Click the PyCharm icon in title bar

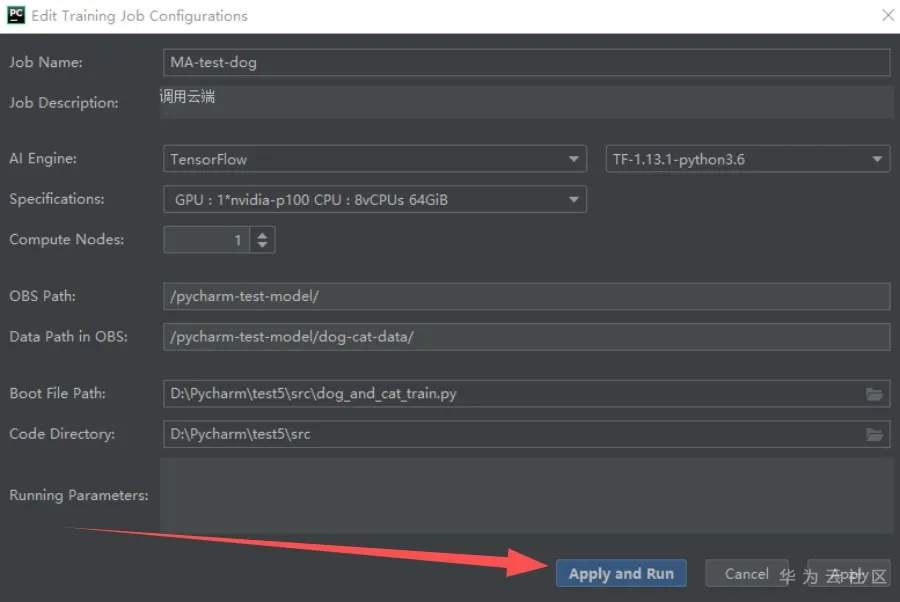coord(15,15)
